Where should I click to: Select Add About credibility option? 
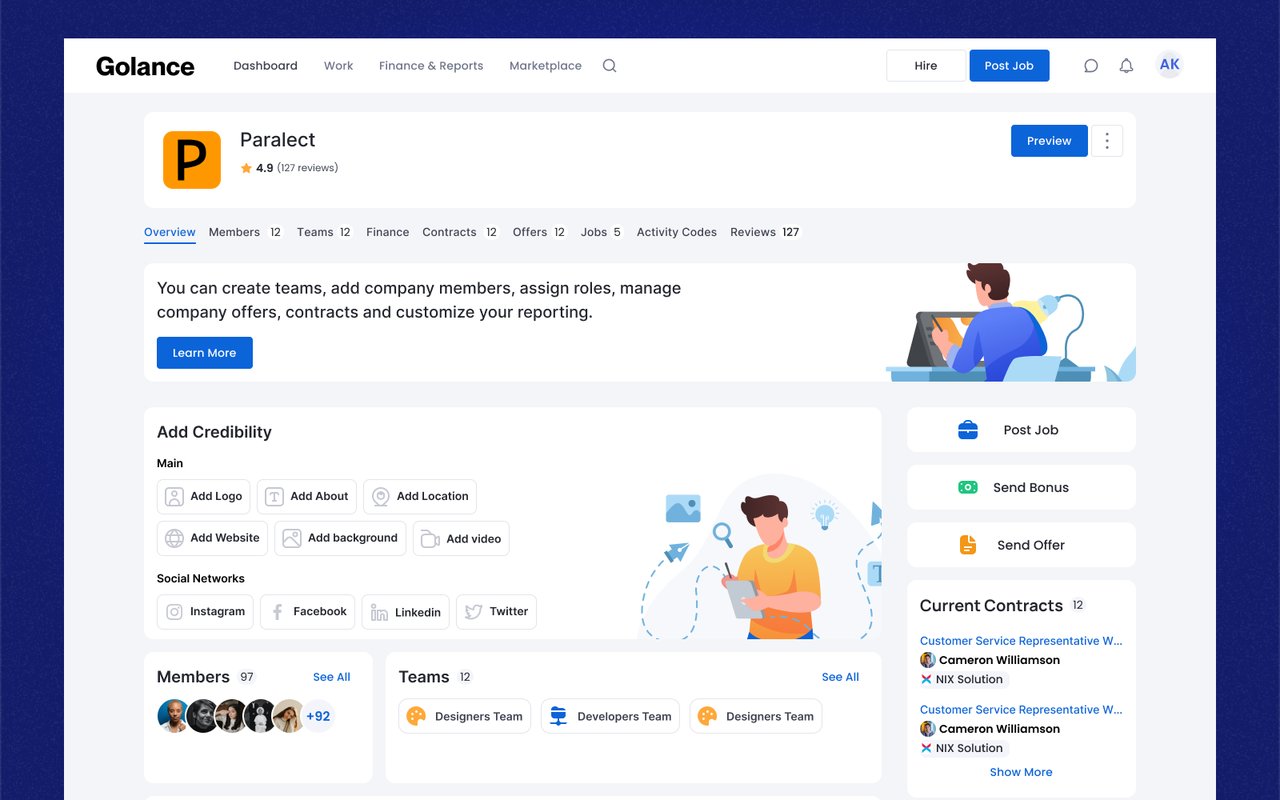pyautogui.click(x=306, y=496)
